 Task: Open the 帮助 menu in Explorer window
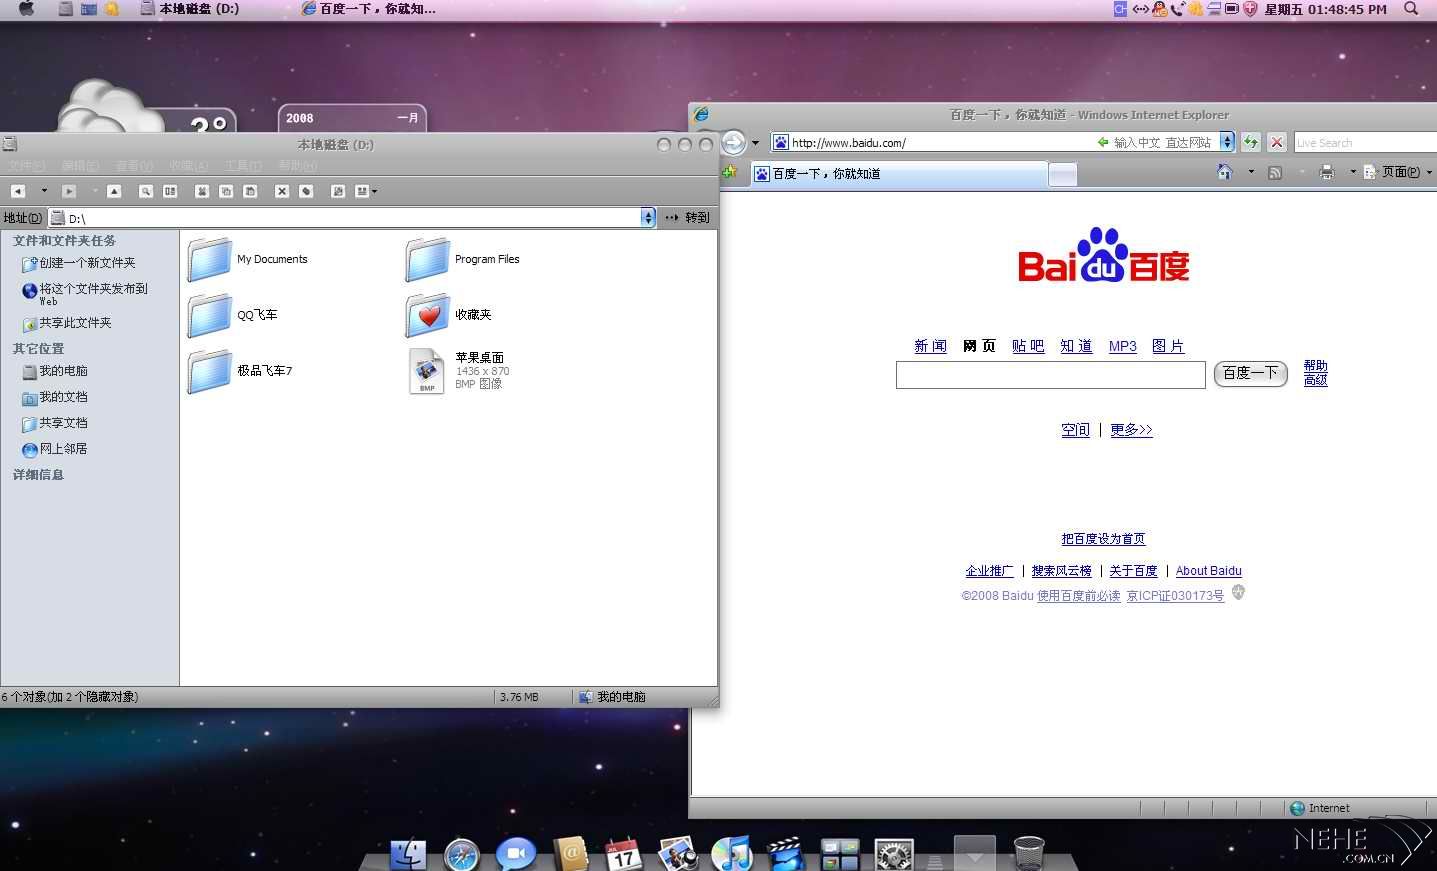click(x=297, y=166)
